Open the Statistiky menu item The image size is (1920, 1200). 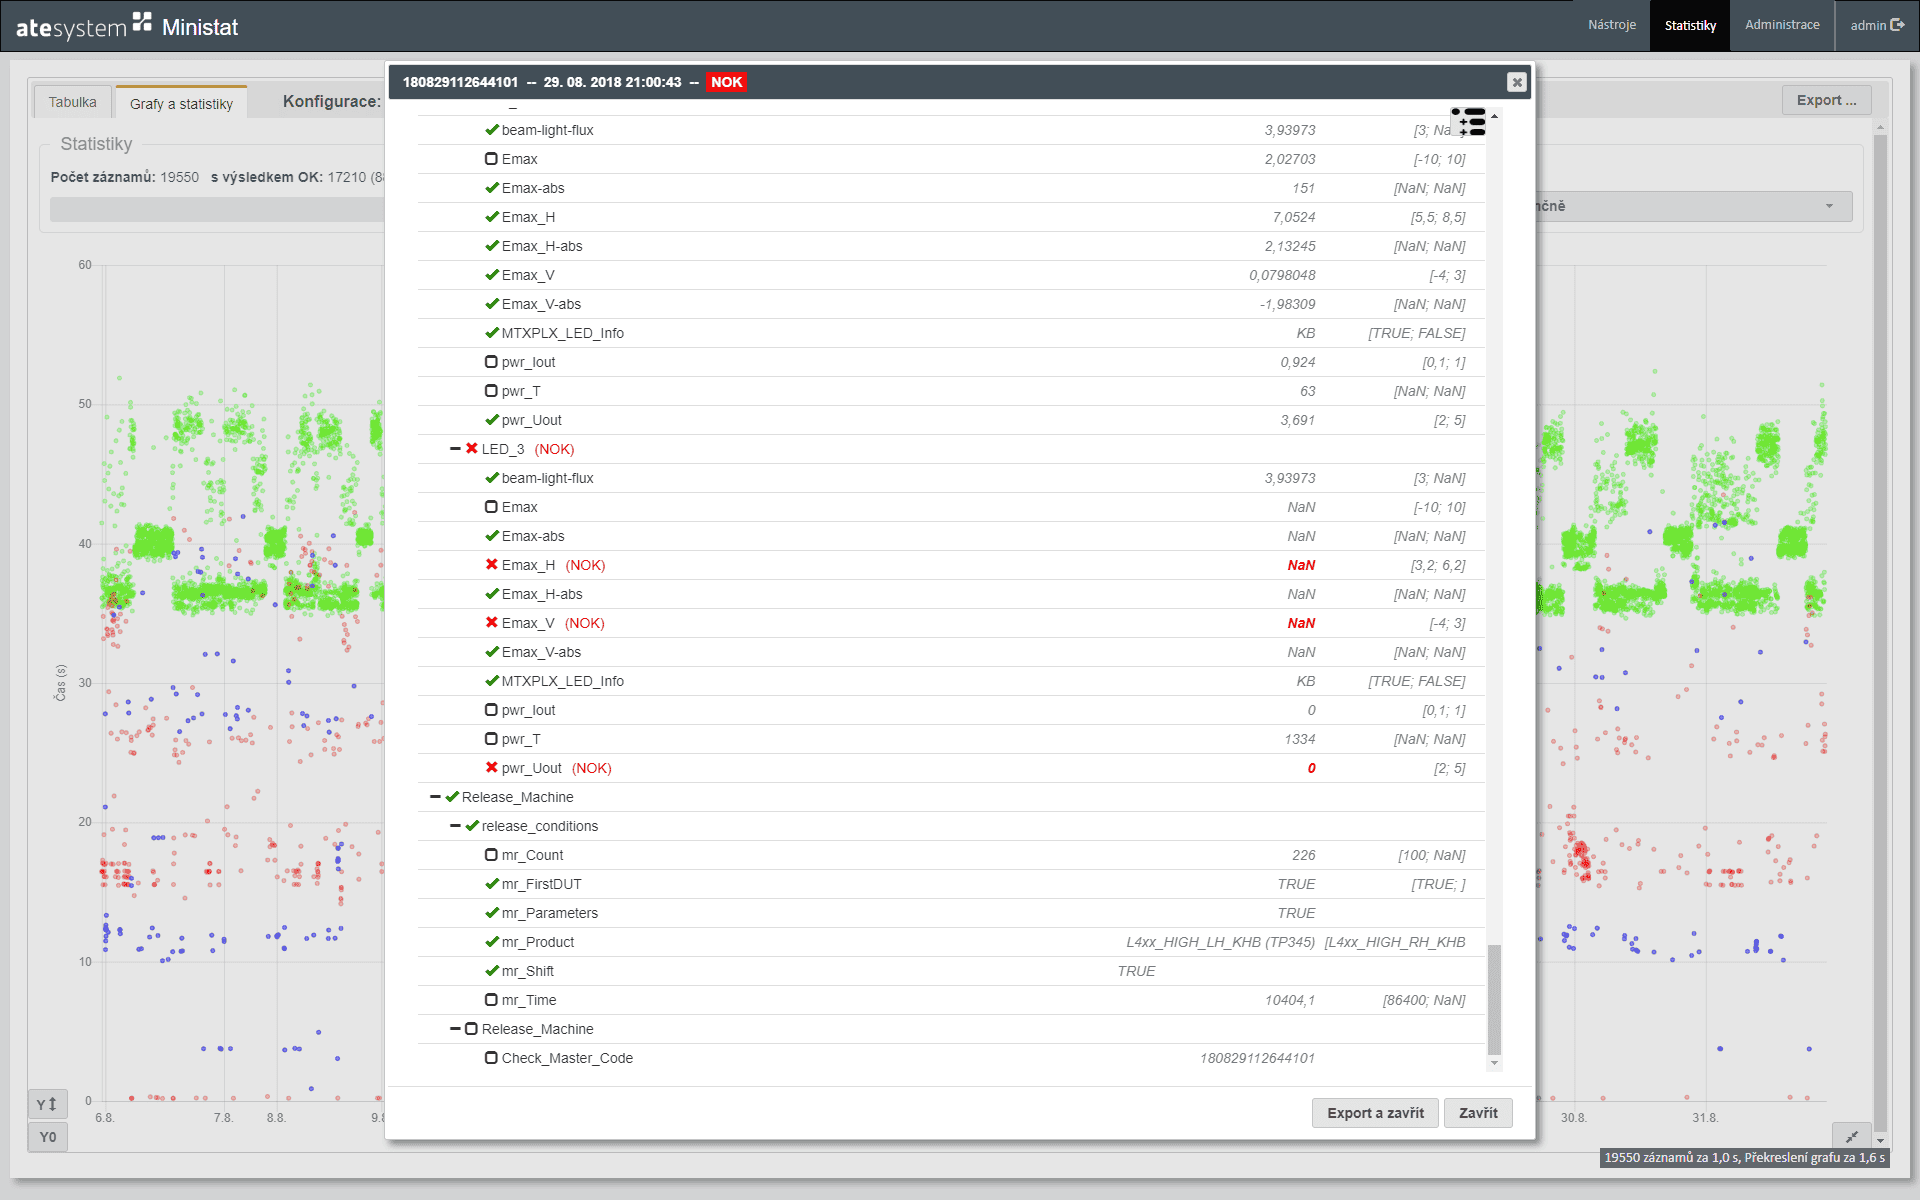1690,26
